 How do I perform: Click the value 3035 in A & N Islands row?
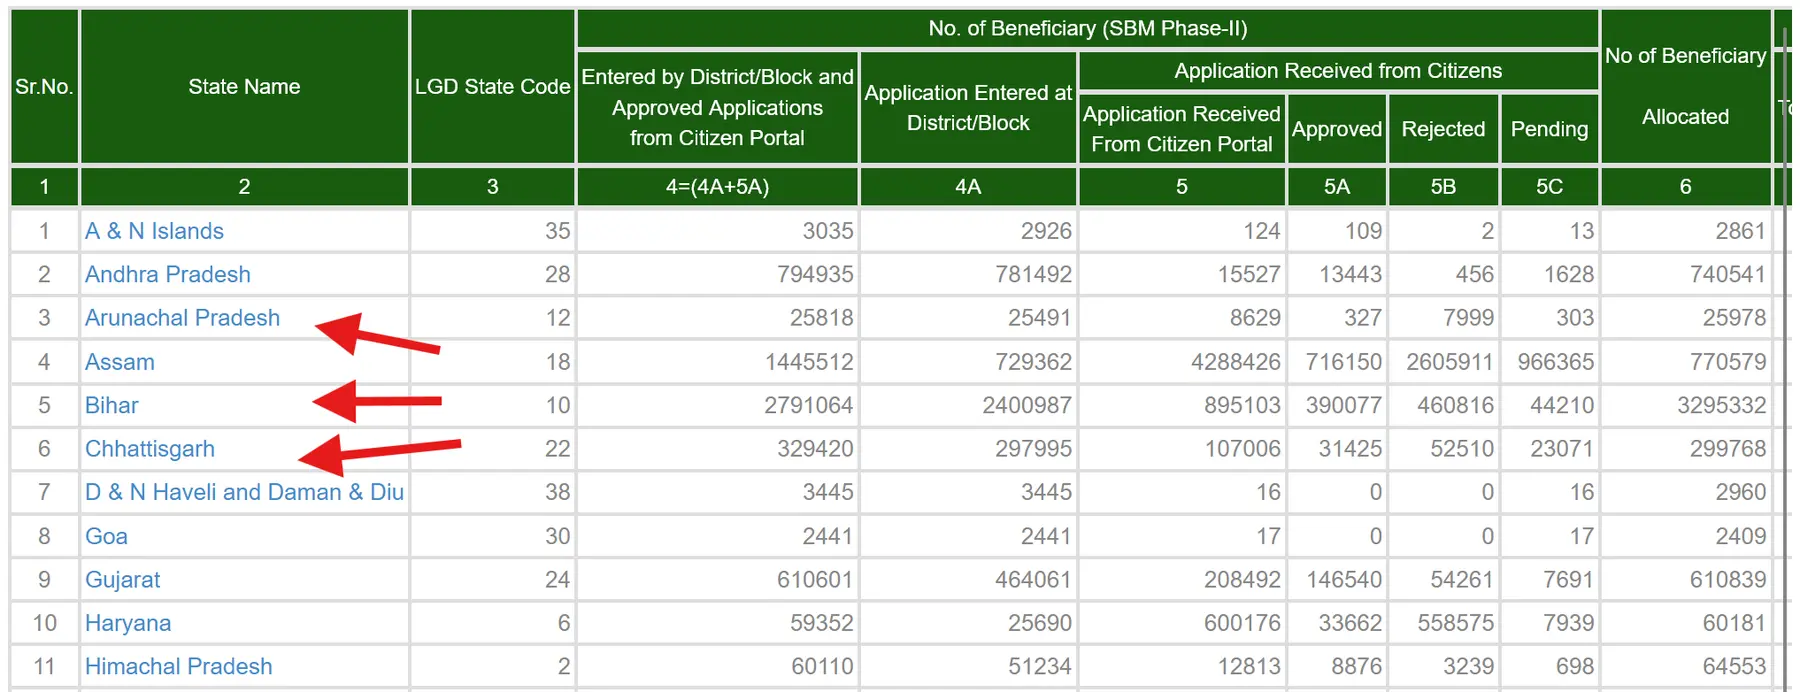pyautogui.click(x=828, y=231)
